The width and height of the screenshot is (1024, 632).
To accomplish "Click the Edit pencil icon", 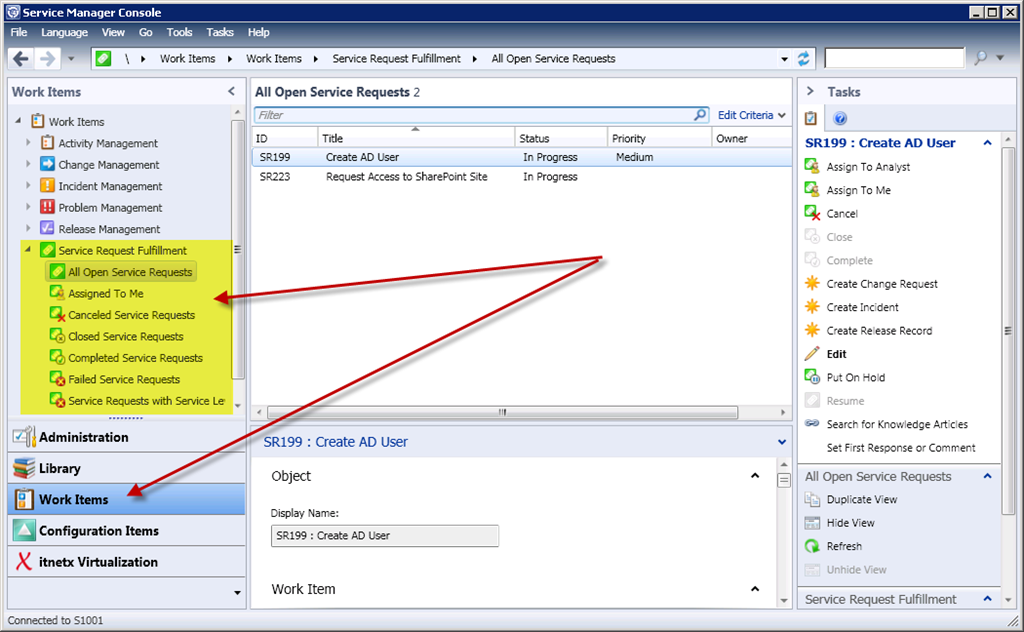I will point(812,354).
